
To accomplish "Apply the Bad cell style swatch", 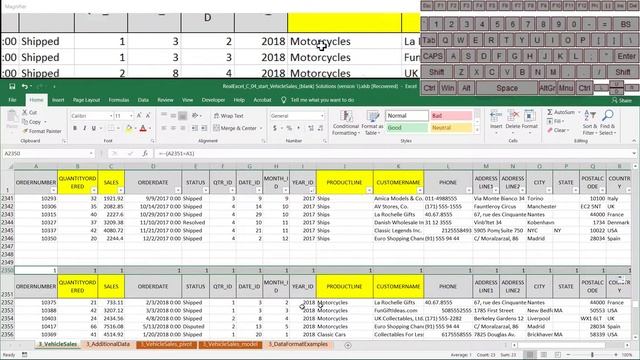I will click(451, 116).
